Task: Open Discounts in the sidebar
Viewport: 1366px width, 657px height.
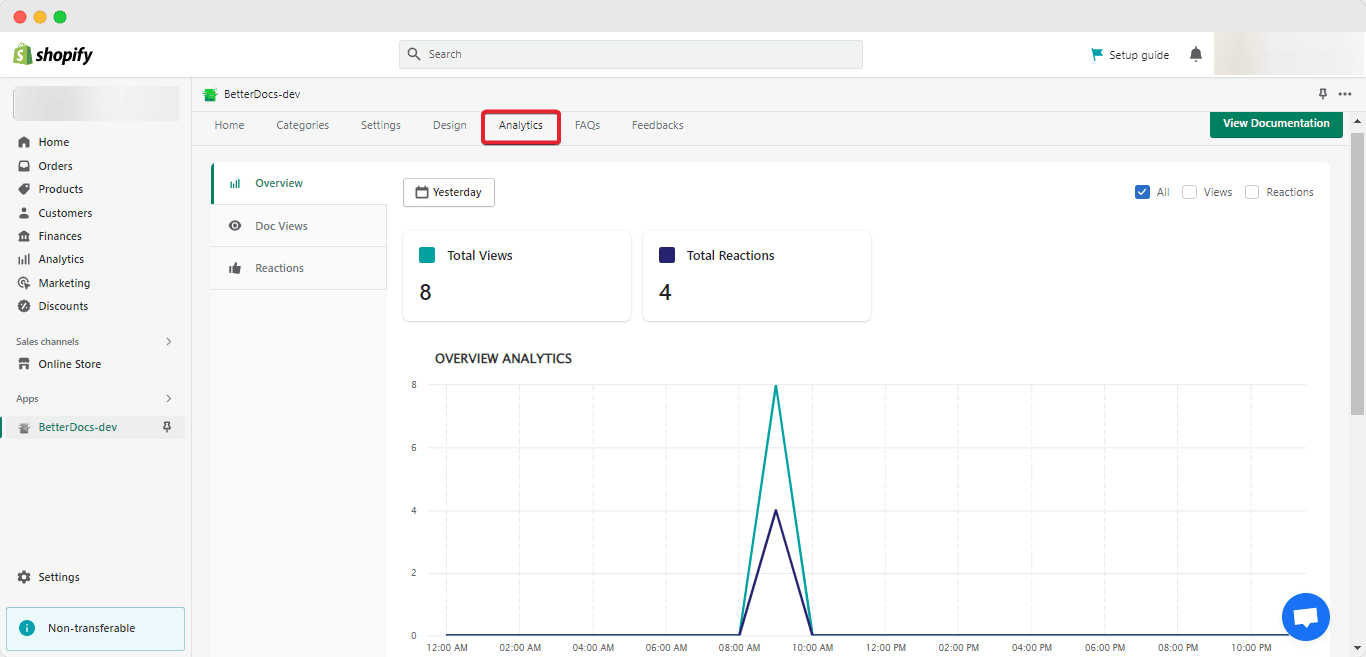Action: [63, 306]
